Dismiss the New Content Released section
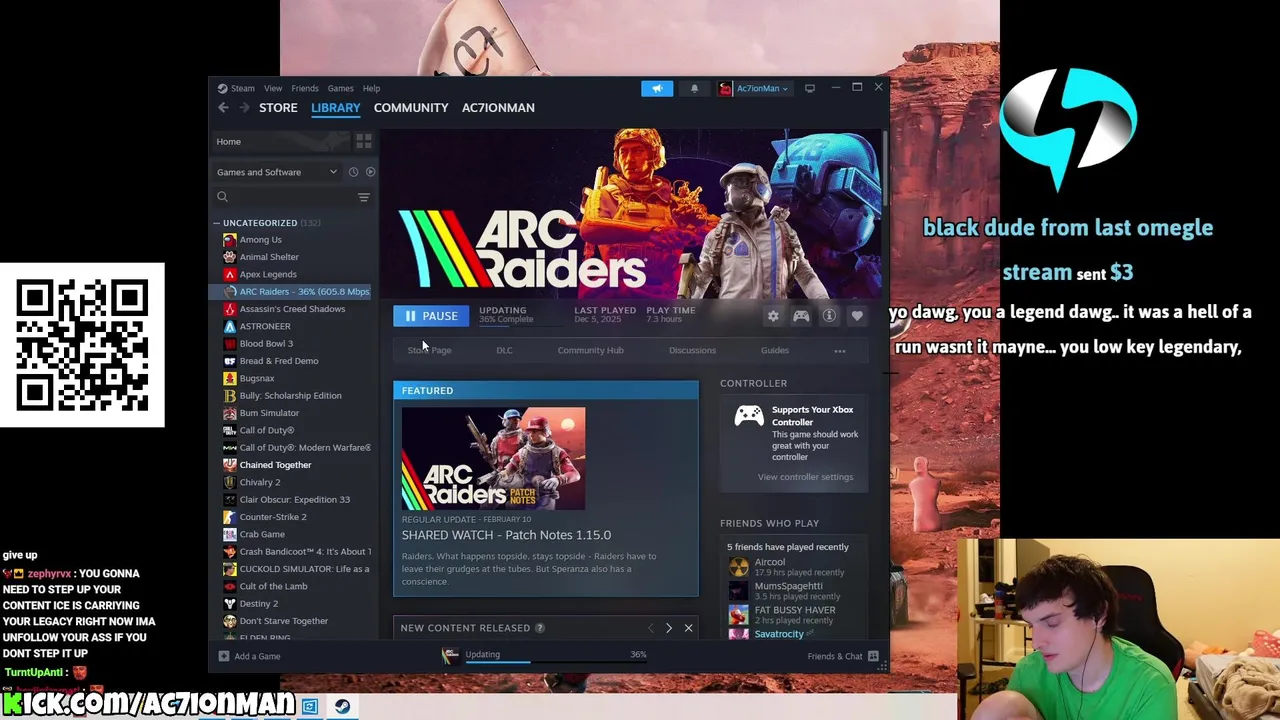The height and width of the screenshot is (720, 1280). (x=688, y=628)
